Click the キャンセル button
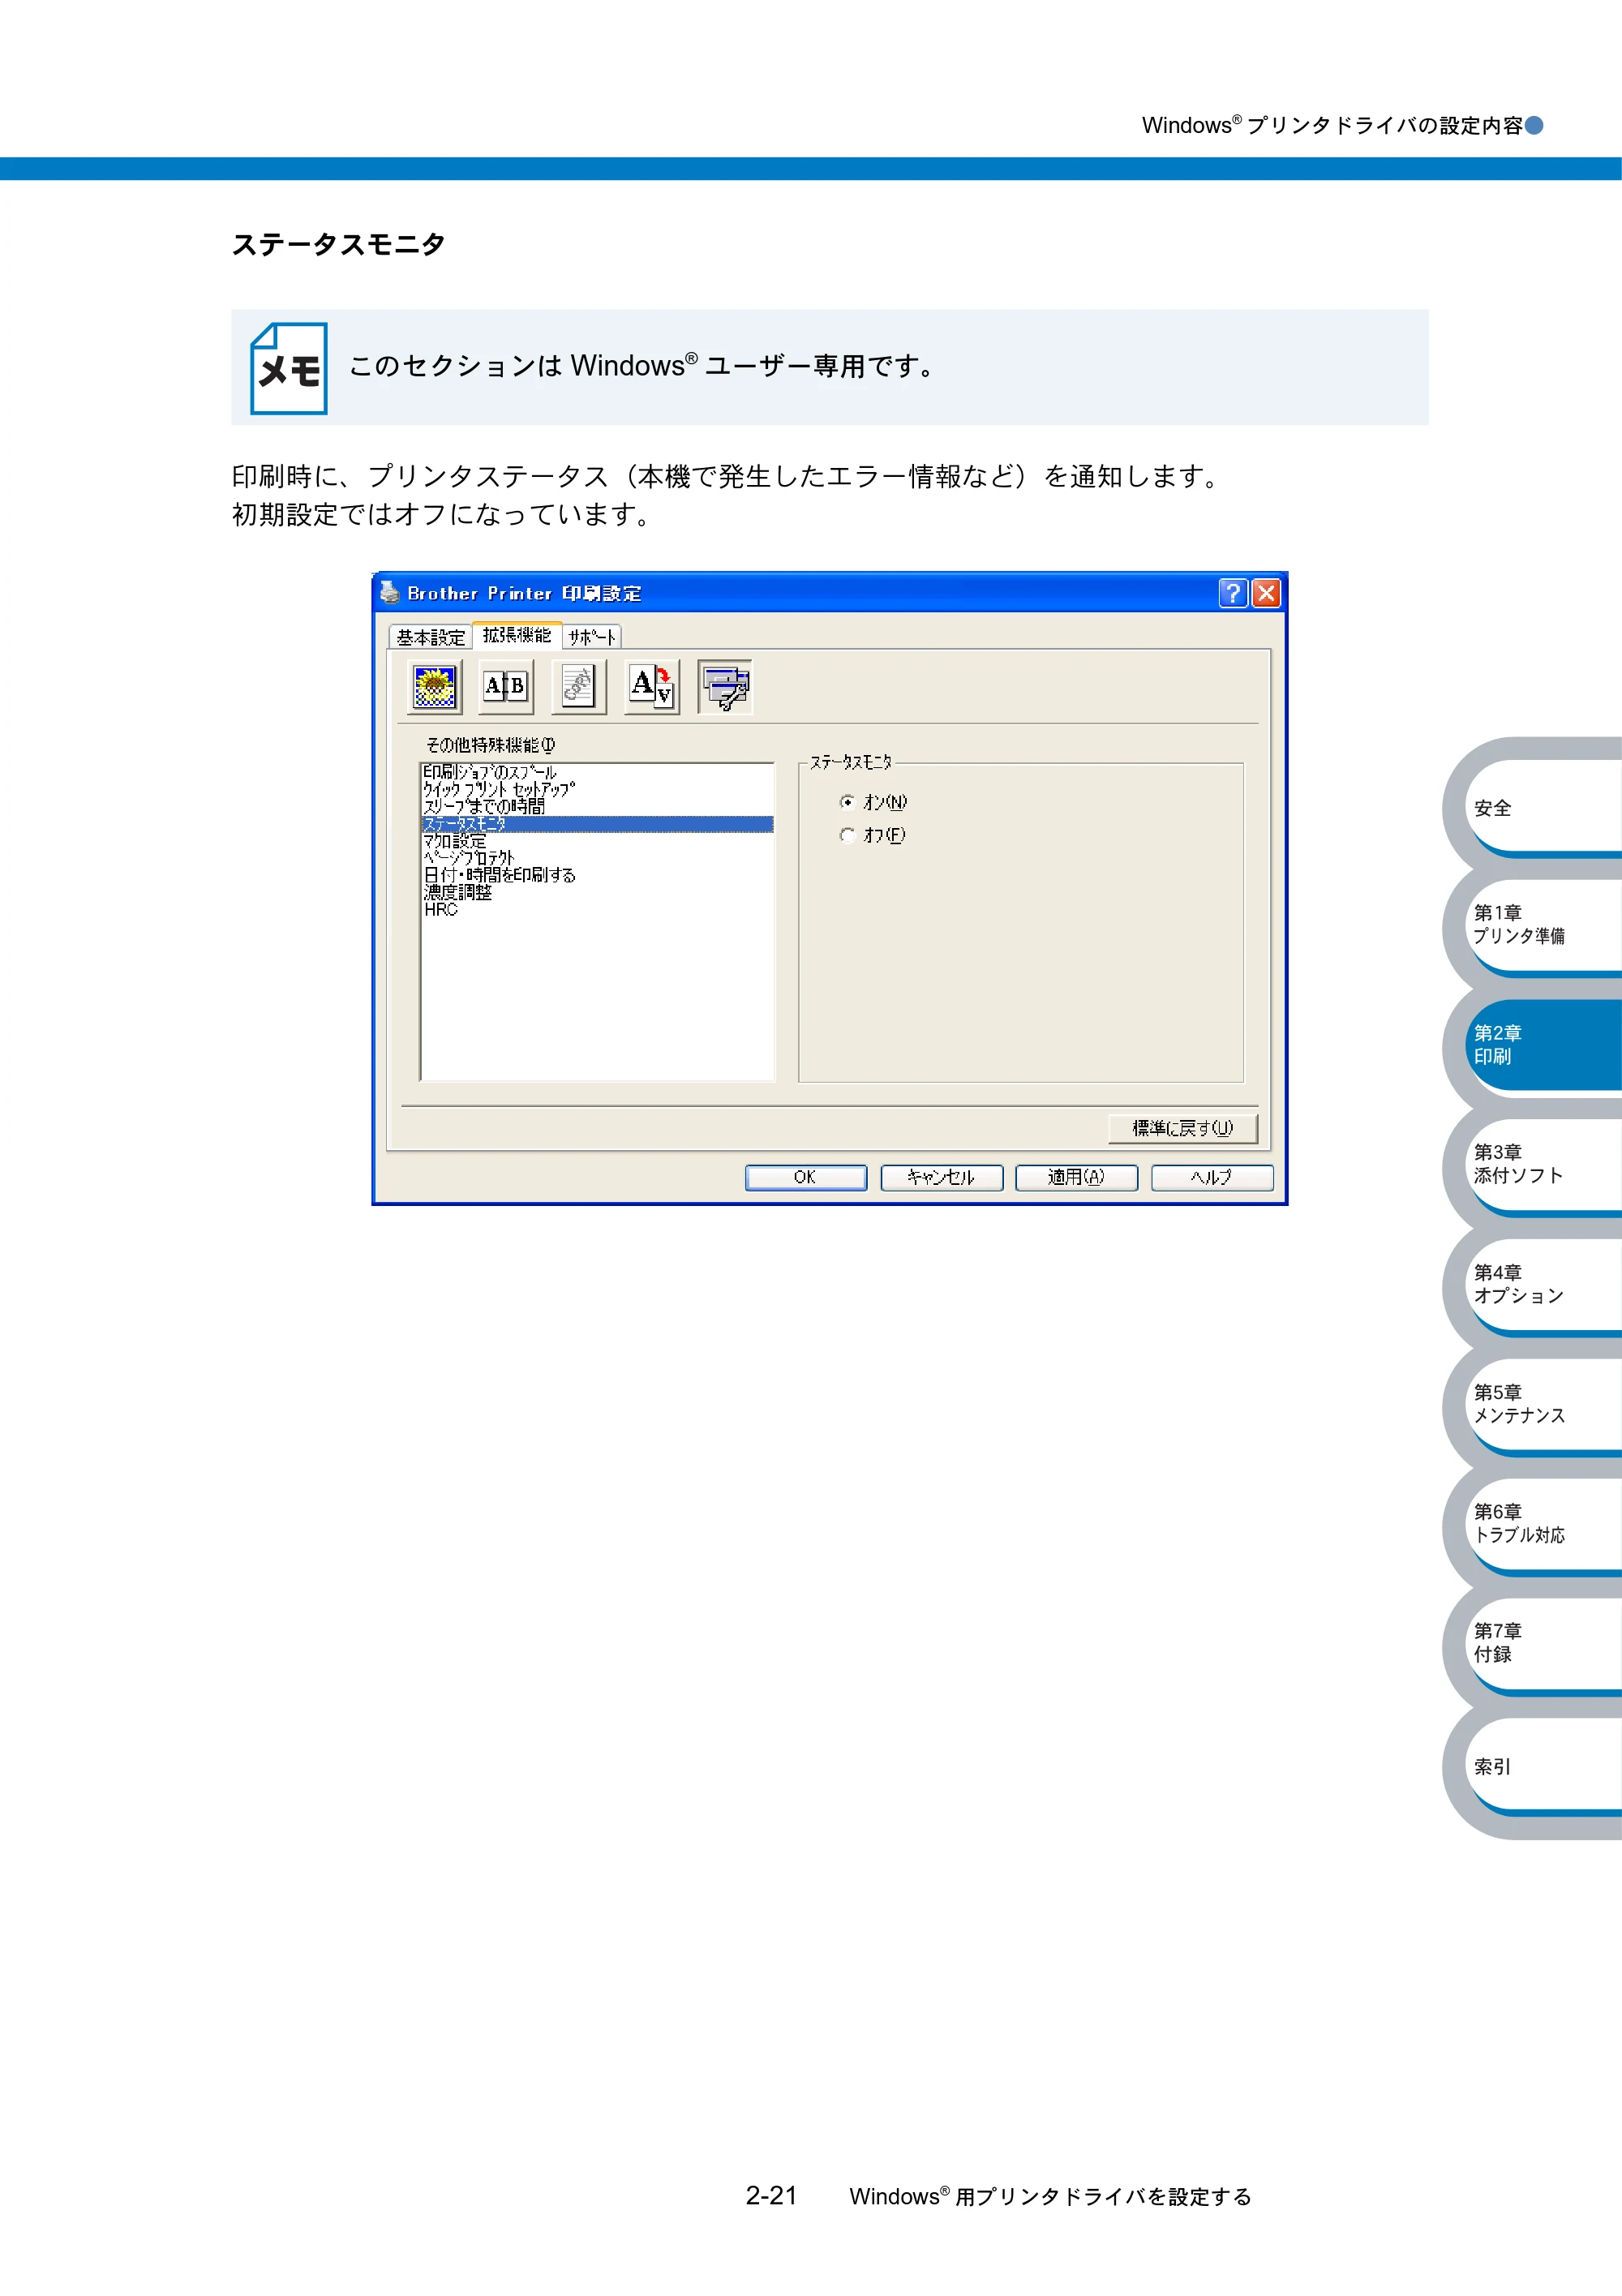The height and width of the screenshot is (2296, 1622). (x=941, y=1177)
